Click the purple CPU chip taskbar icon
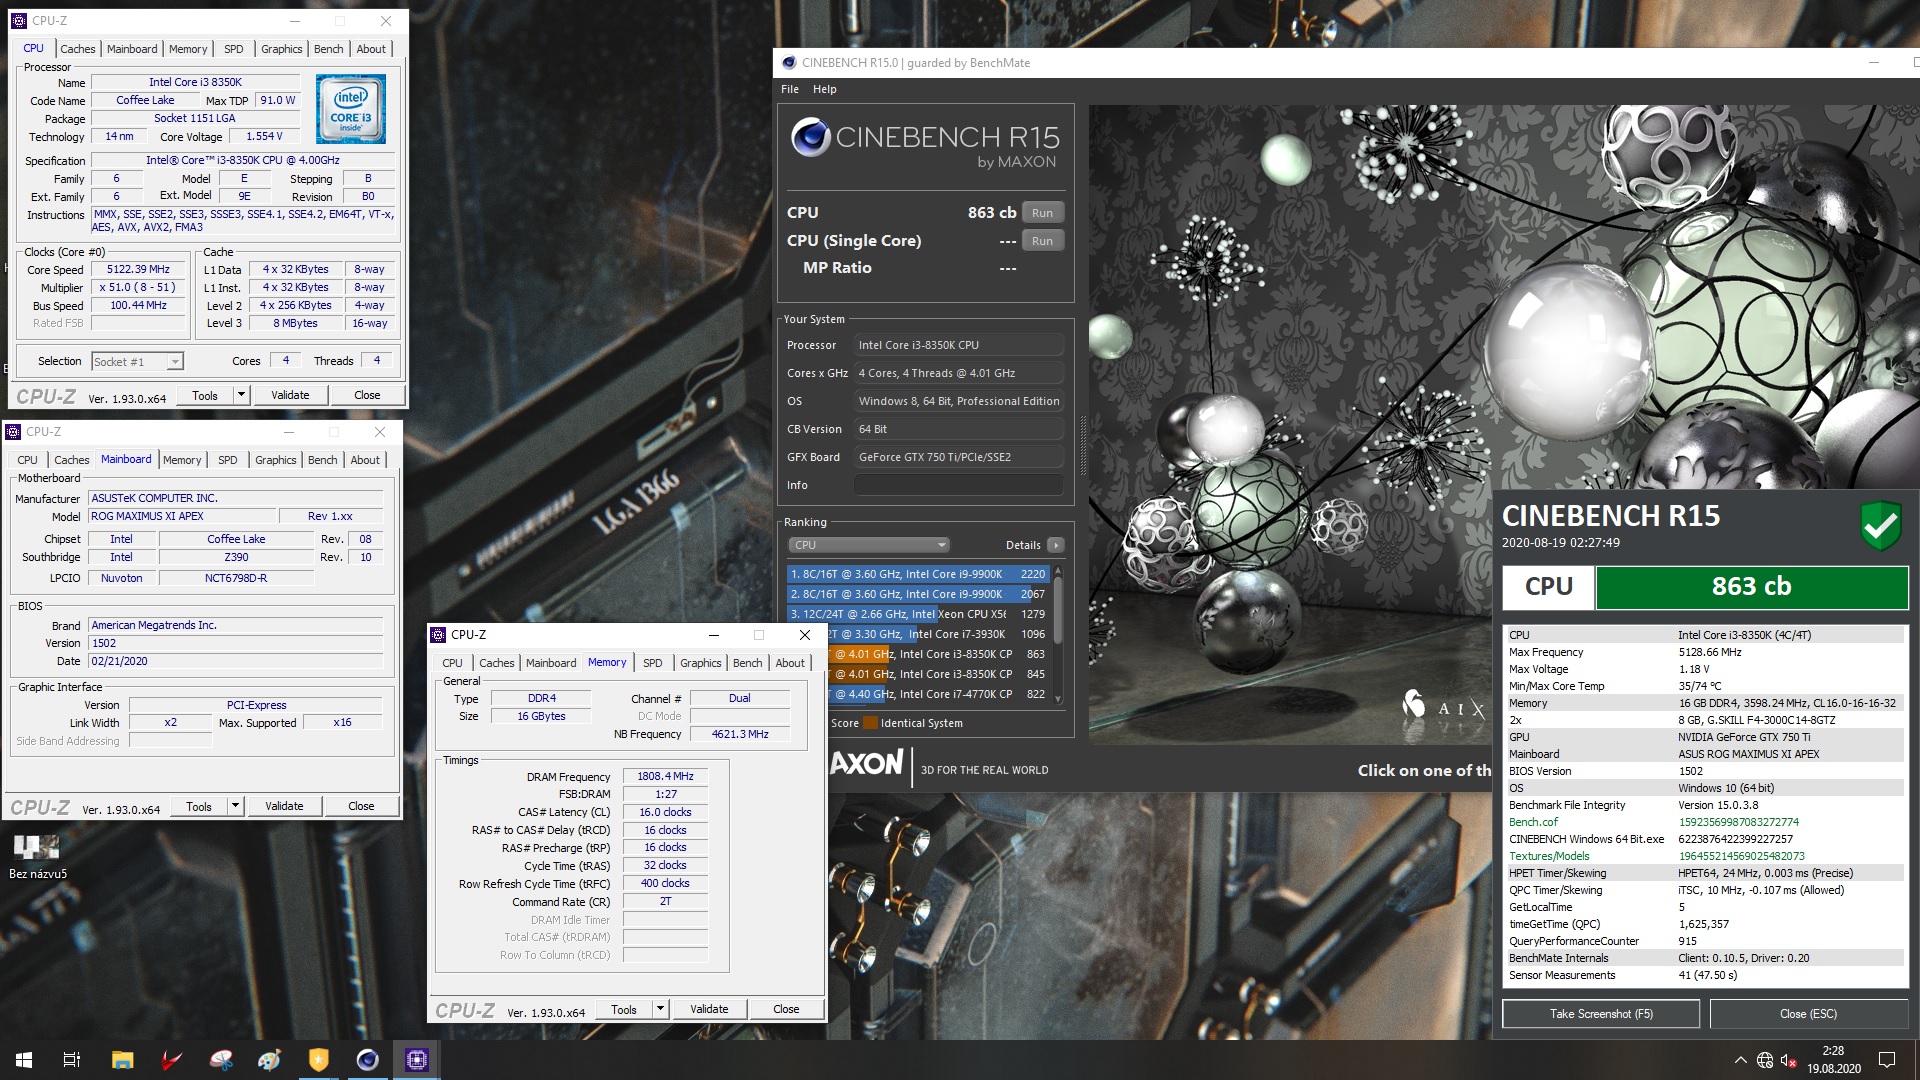This screenshot has width=1920, height=1080. point(417,1060)
